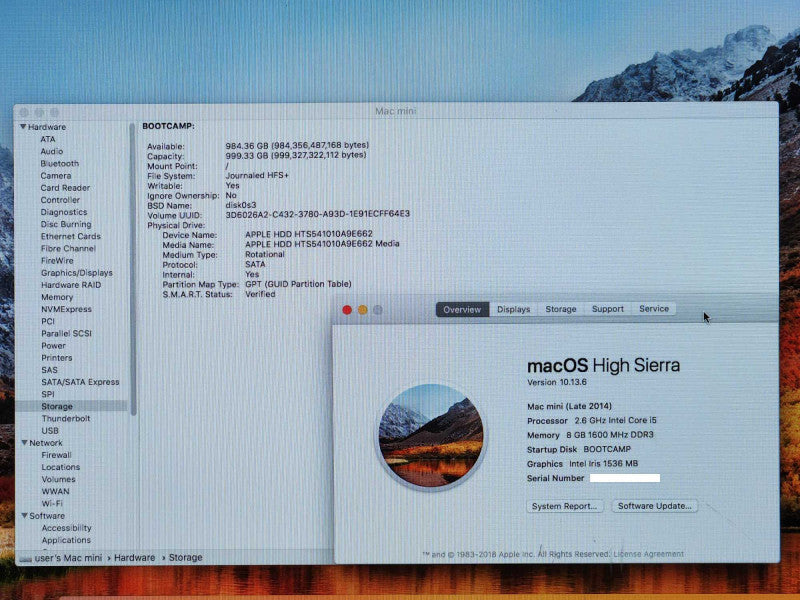Select the highlighted Storage entry

(x=71, y=406)
